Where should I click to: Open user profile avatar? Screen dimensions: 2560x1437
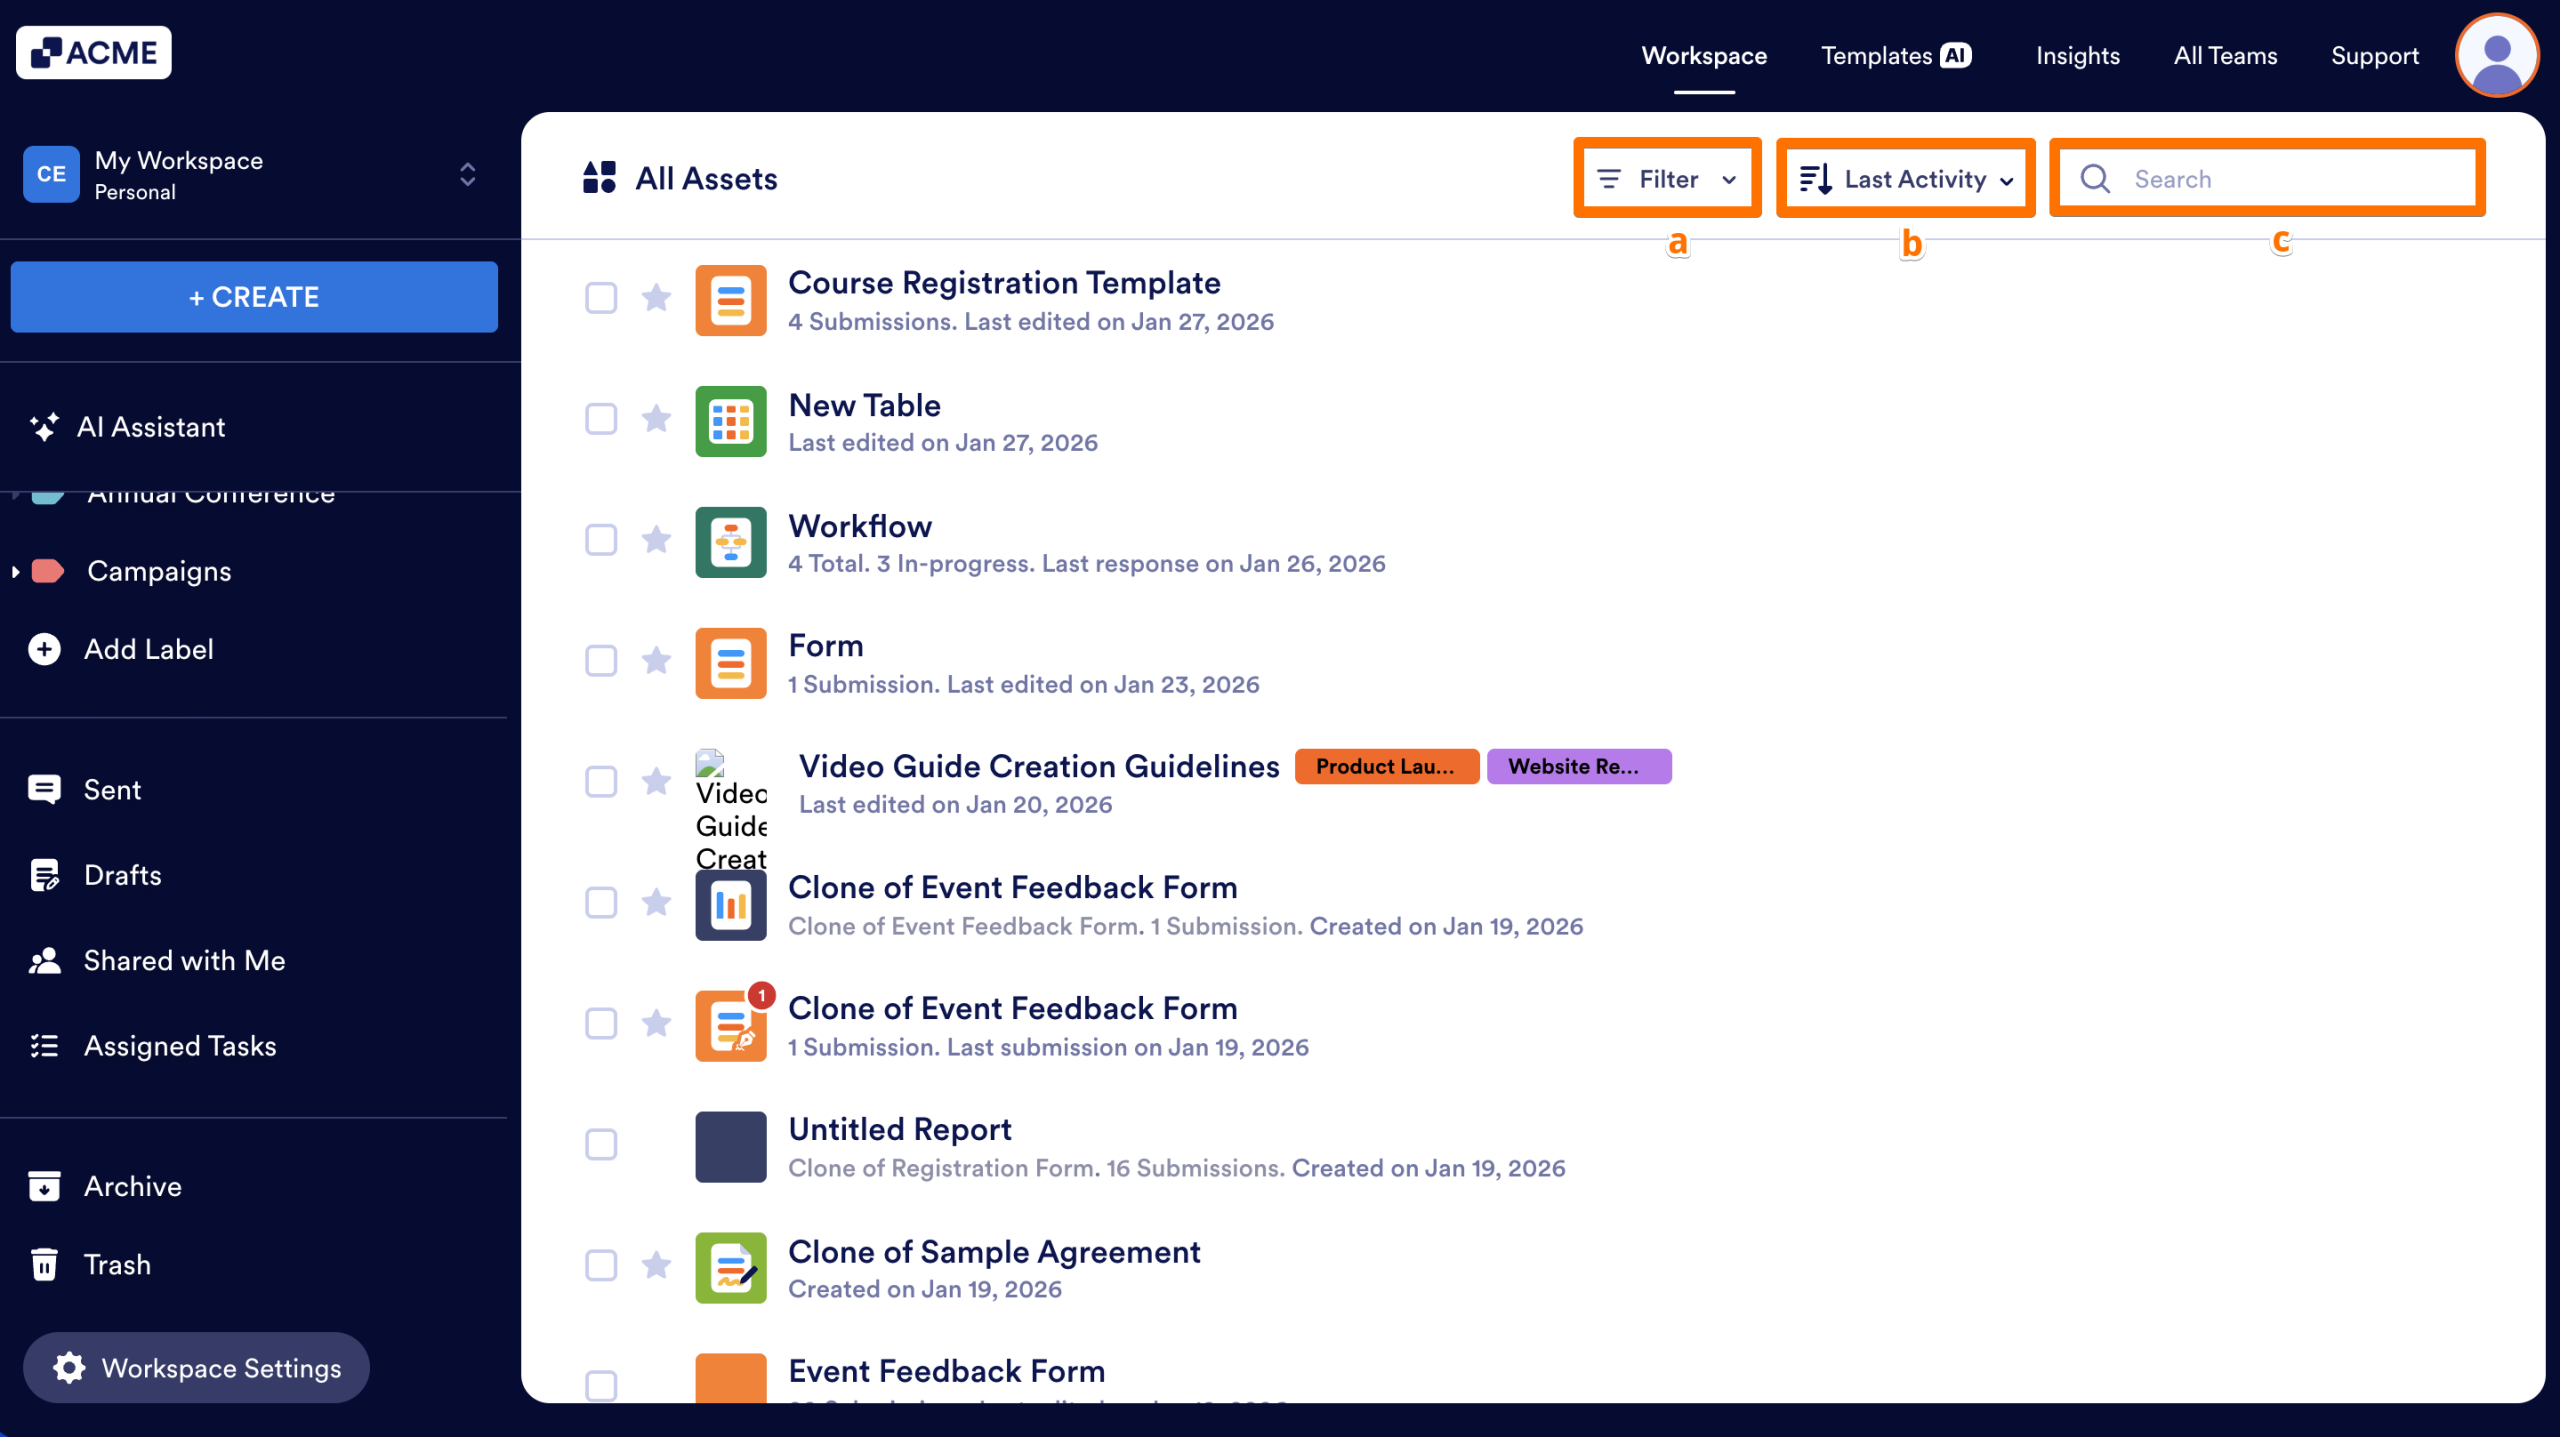[2496, 55]
